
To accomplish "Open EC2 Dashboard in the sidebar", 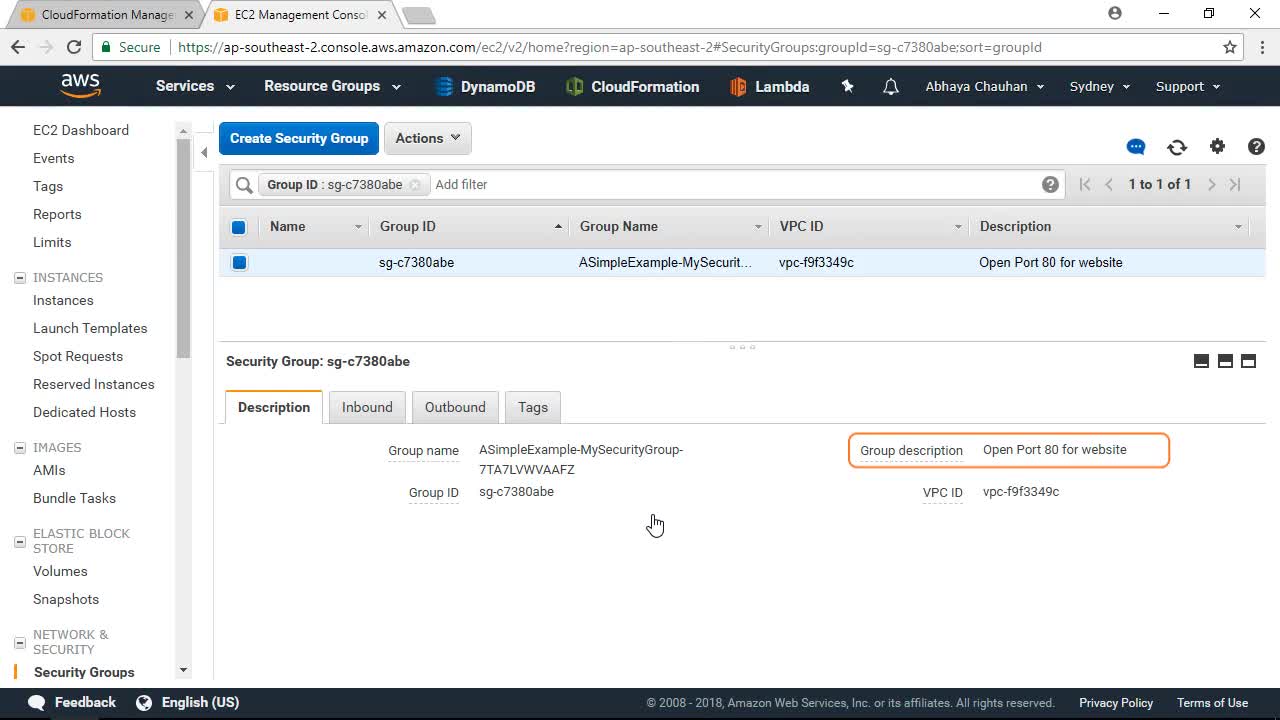I will (x=81, y=130).
